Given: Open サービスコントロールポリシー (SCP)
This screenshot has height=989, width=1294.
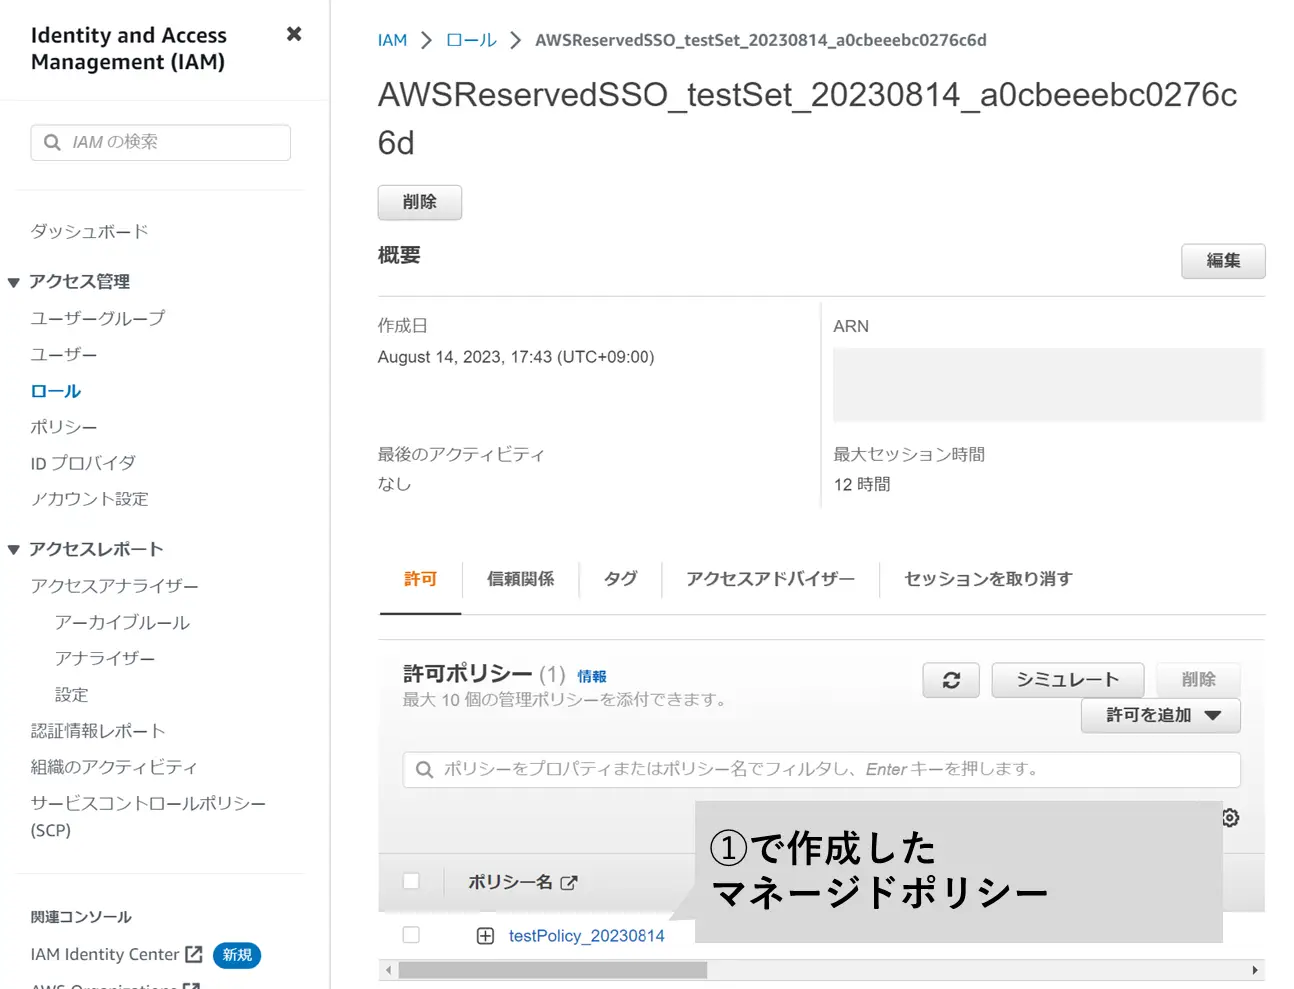Looking at the screenshot, I should pos(148,816).
